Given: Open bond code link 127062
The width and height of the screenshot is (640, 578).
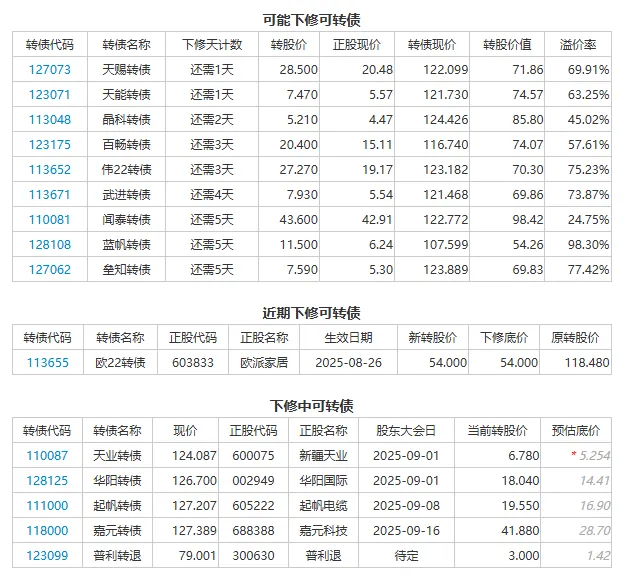Looking at the screenshot, I should (49, 269).
